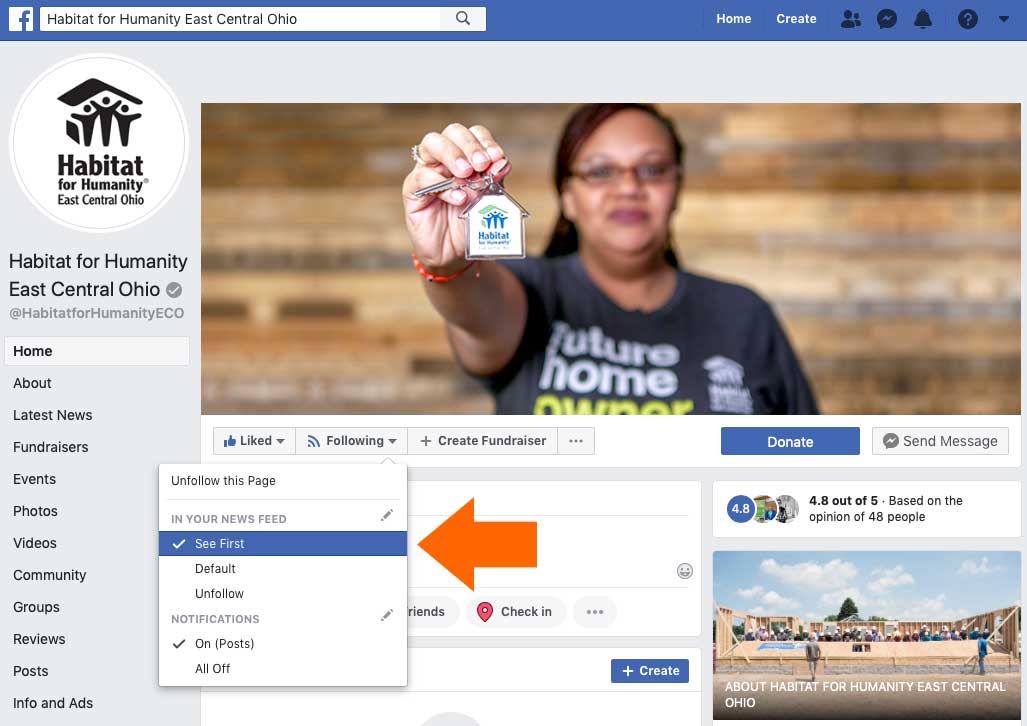Image resolution: width=1027 pixels, height=726 pixels.
Task: Click the verified badge next to page name
Action: pos(174,290)
